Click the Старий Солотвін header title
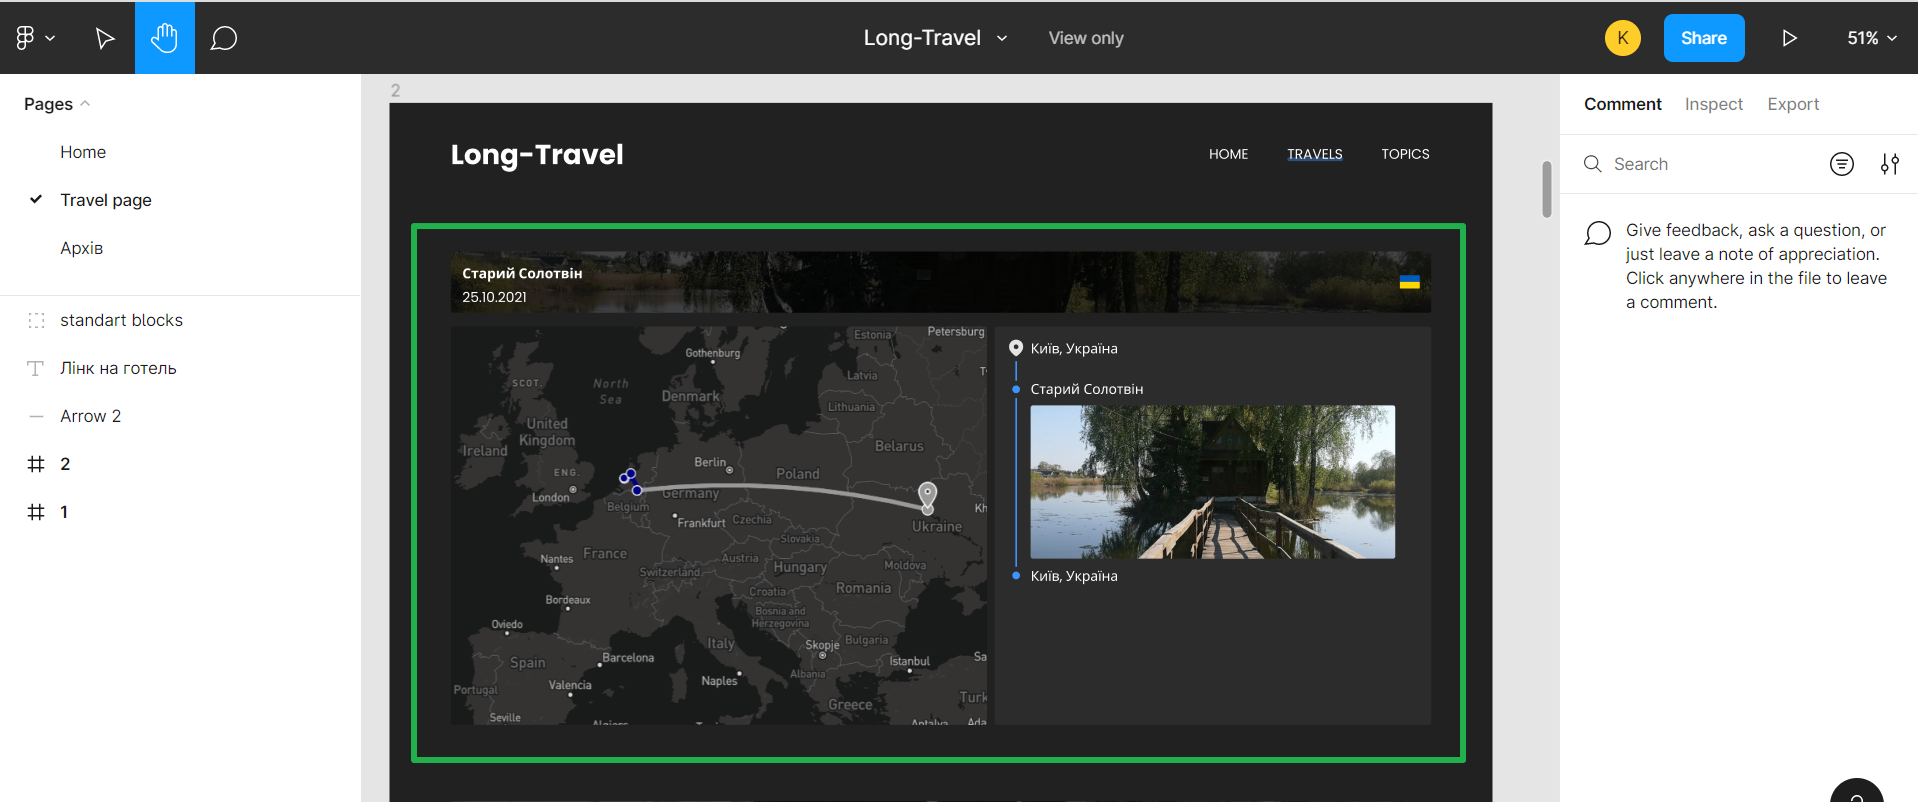 (522, 273)
